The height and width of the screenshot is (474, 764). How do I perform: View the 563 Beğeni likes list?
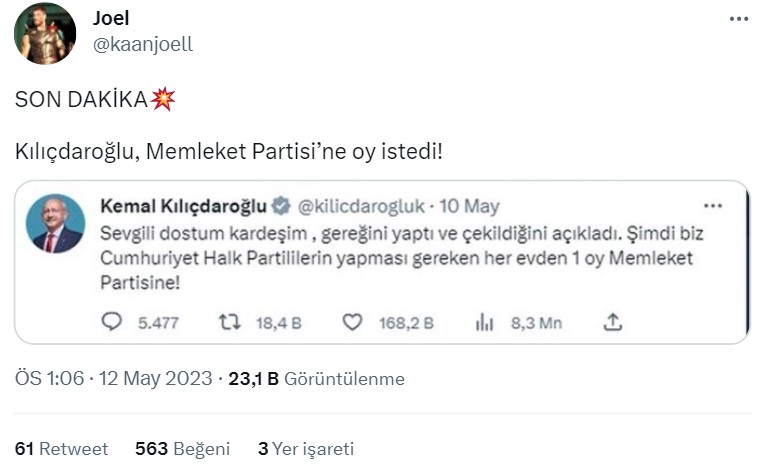coord(182,449)
